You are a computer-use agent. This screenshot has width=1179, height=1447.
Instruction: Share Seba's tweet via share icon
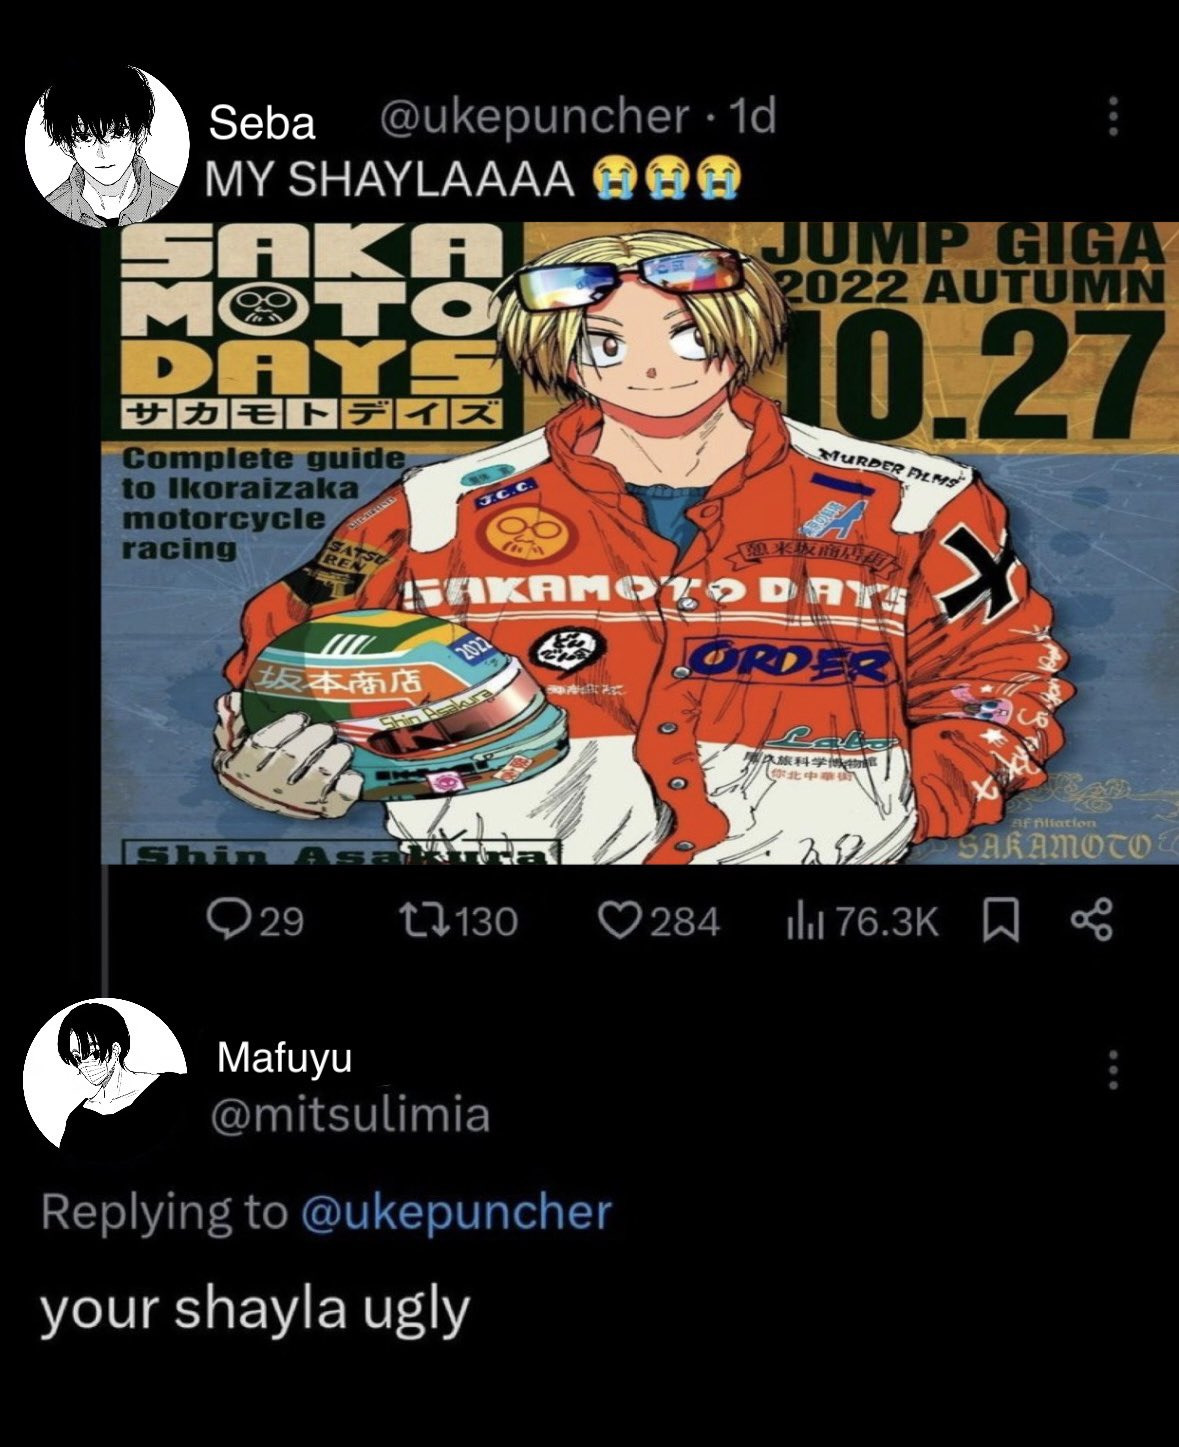1091,920
